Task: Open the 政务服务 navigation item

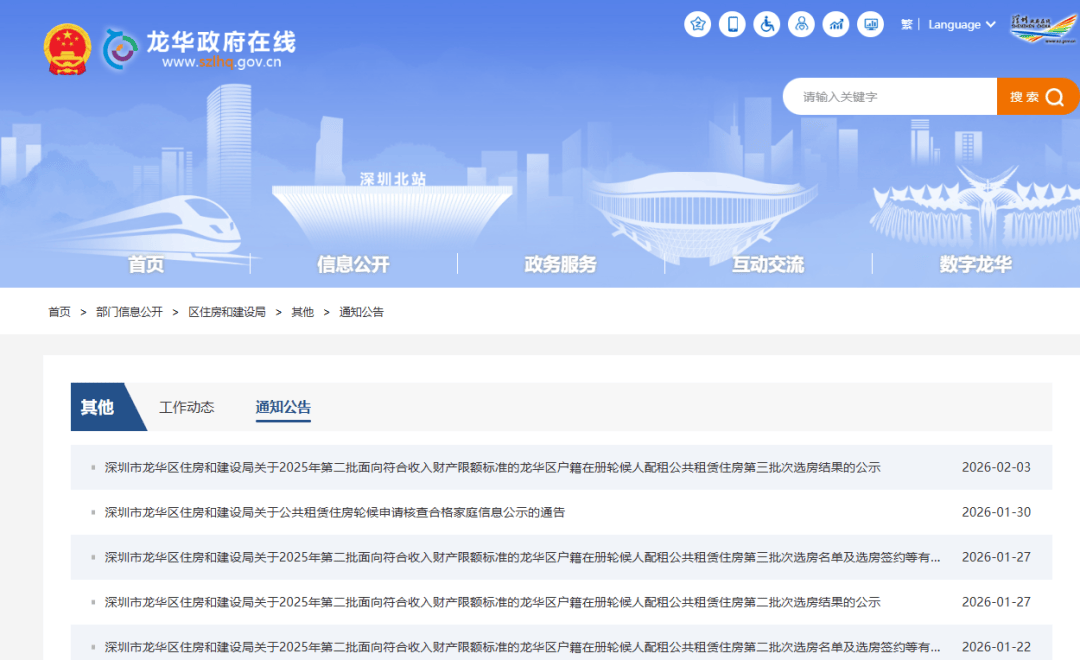Action: pyautogui.click(x=559, y=264)
